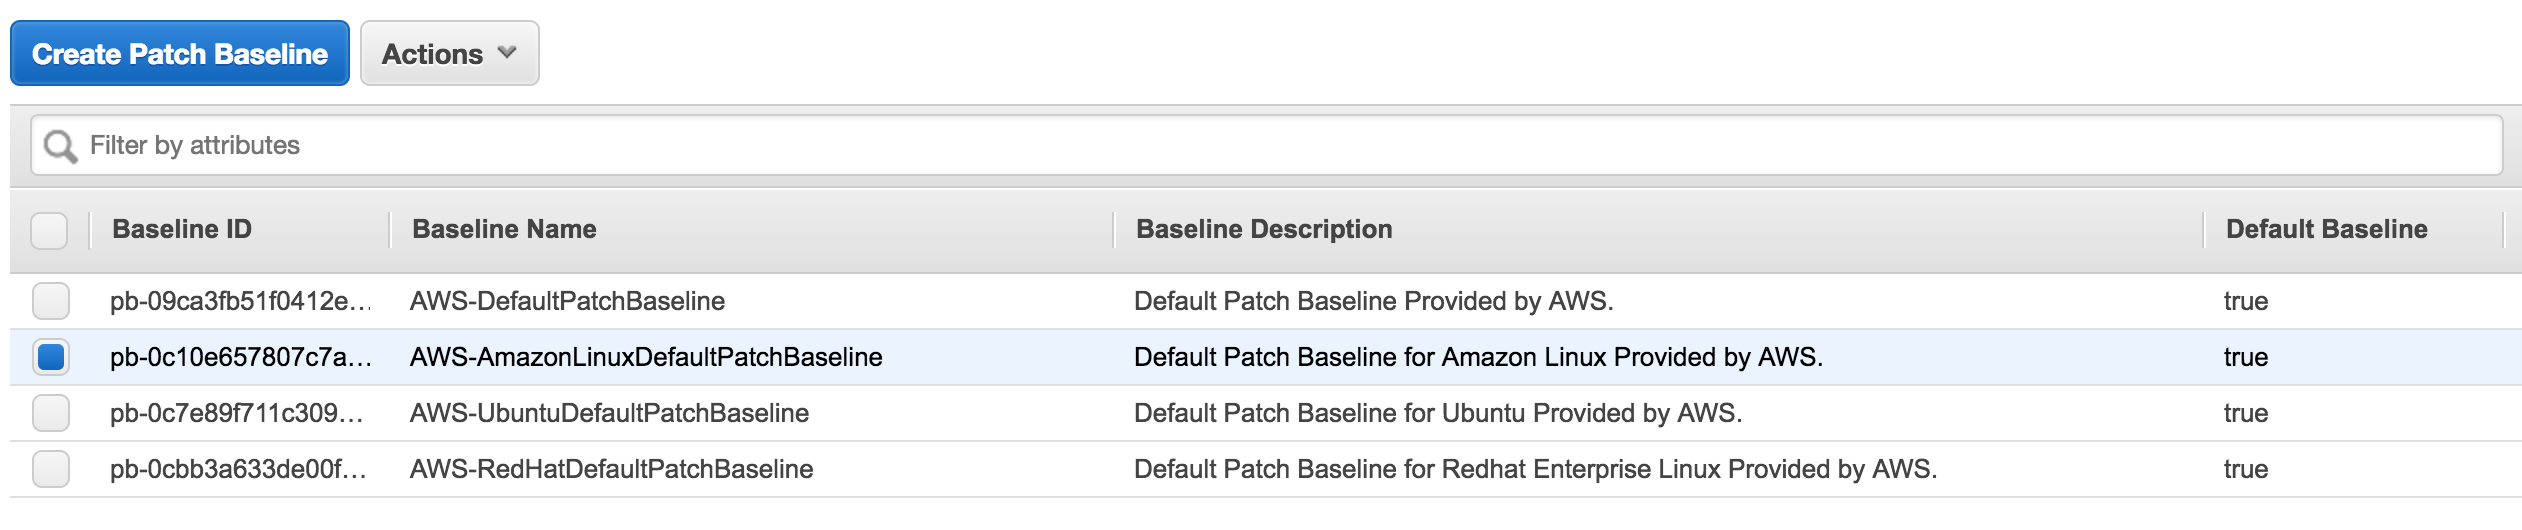Image resolution: width=2522 pixels, height=530 pixels.
Task: Open the Actions dropdown menu
Action: click(x=449, y=54)
